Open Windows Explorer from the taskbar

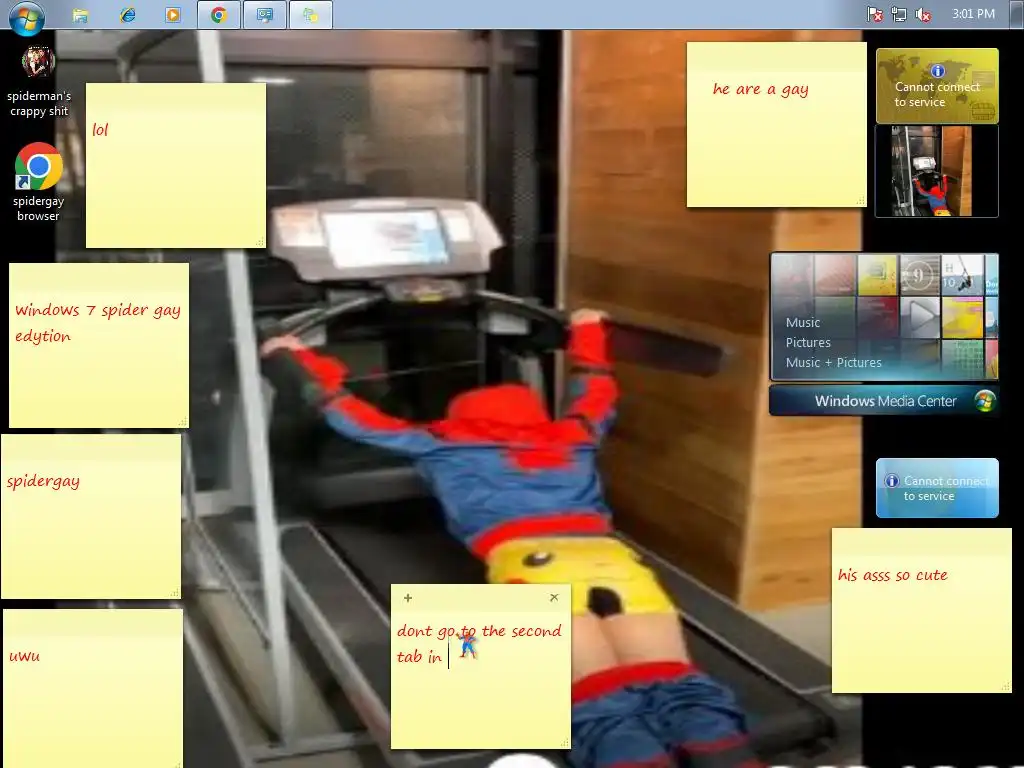(x=80, y=15)
